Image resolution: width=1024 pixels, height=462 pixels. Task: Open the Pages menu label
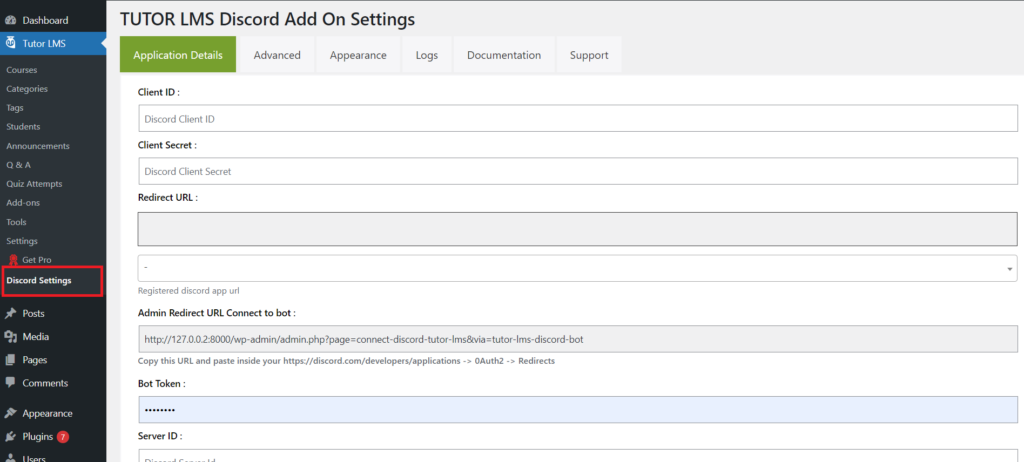tap(35, 360)
